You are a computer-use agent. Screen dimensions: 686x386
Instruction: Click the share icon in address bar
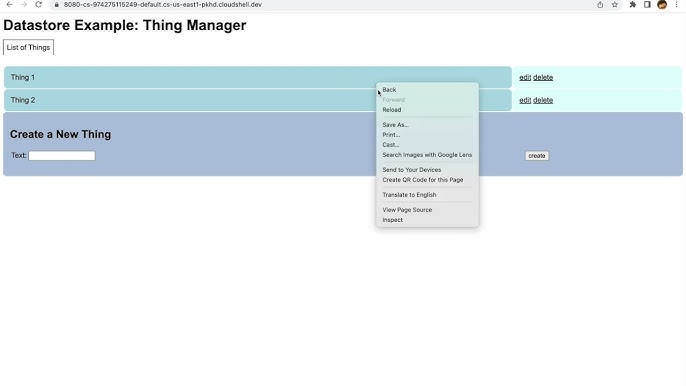[x=600, y=4]
